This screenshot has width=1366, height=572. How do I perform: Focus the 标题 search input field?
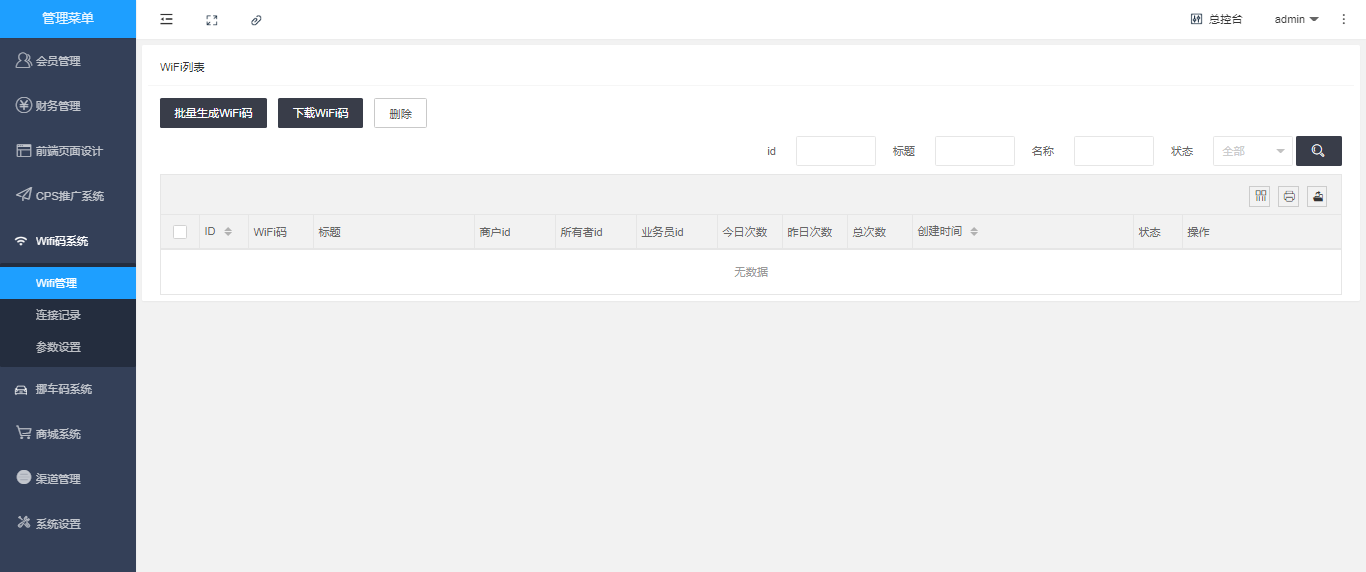pos(974,151)
